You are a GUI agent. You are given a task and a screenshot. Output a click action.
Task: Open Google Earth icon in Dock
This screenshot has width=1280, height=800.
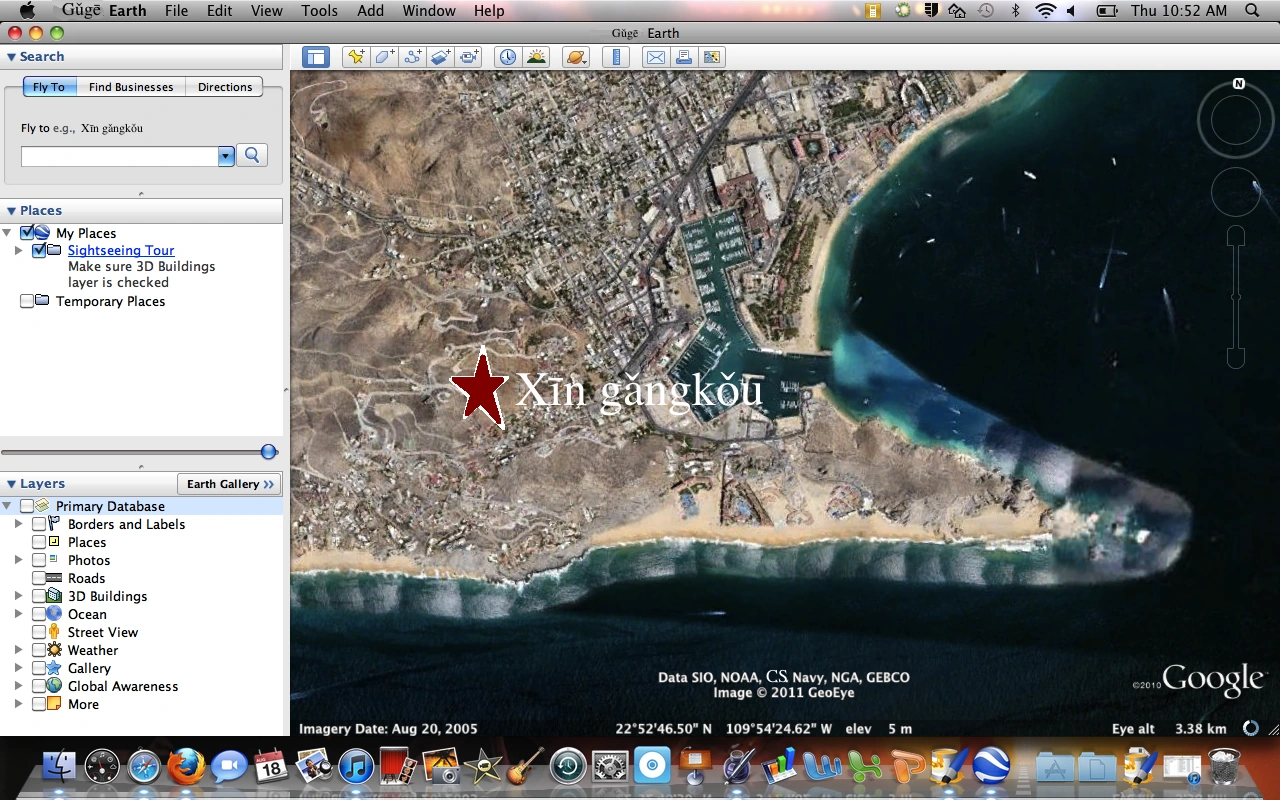(x=990, y=767)
